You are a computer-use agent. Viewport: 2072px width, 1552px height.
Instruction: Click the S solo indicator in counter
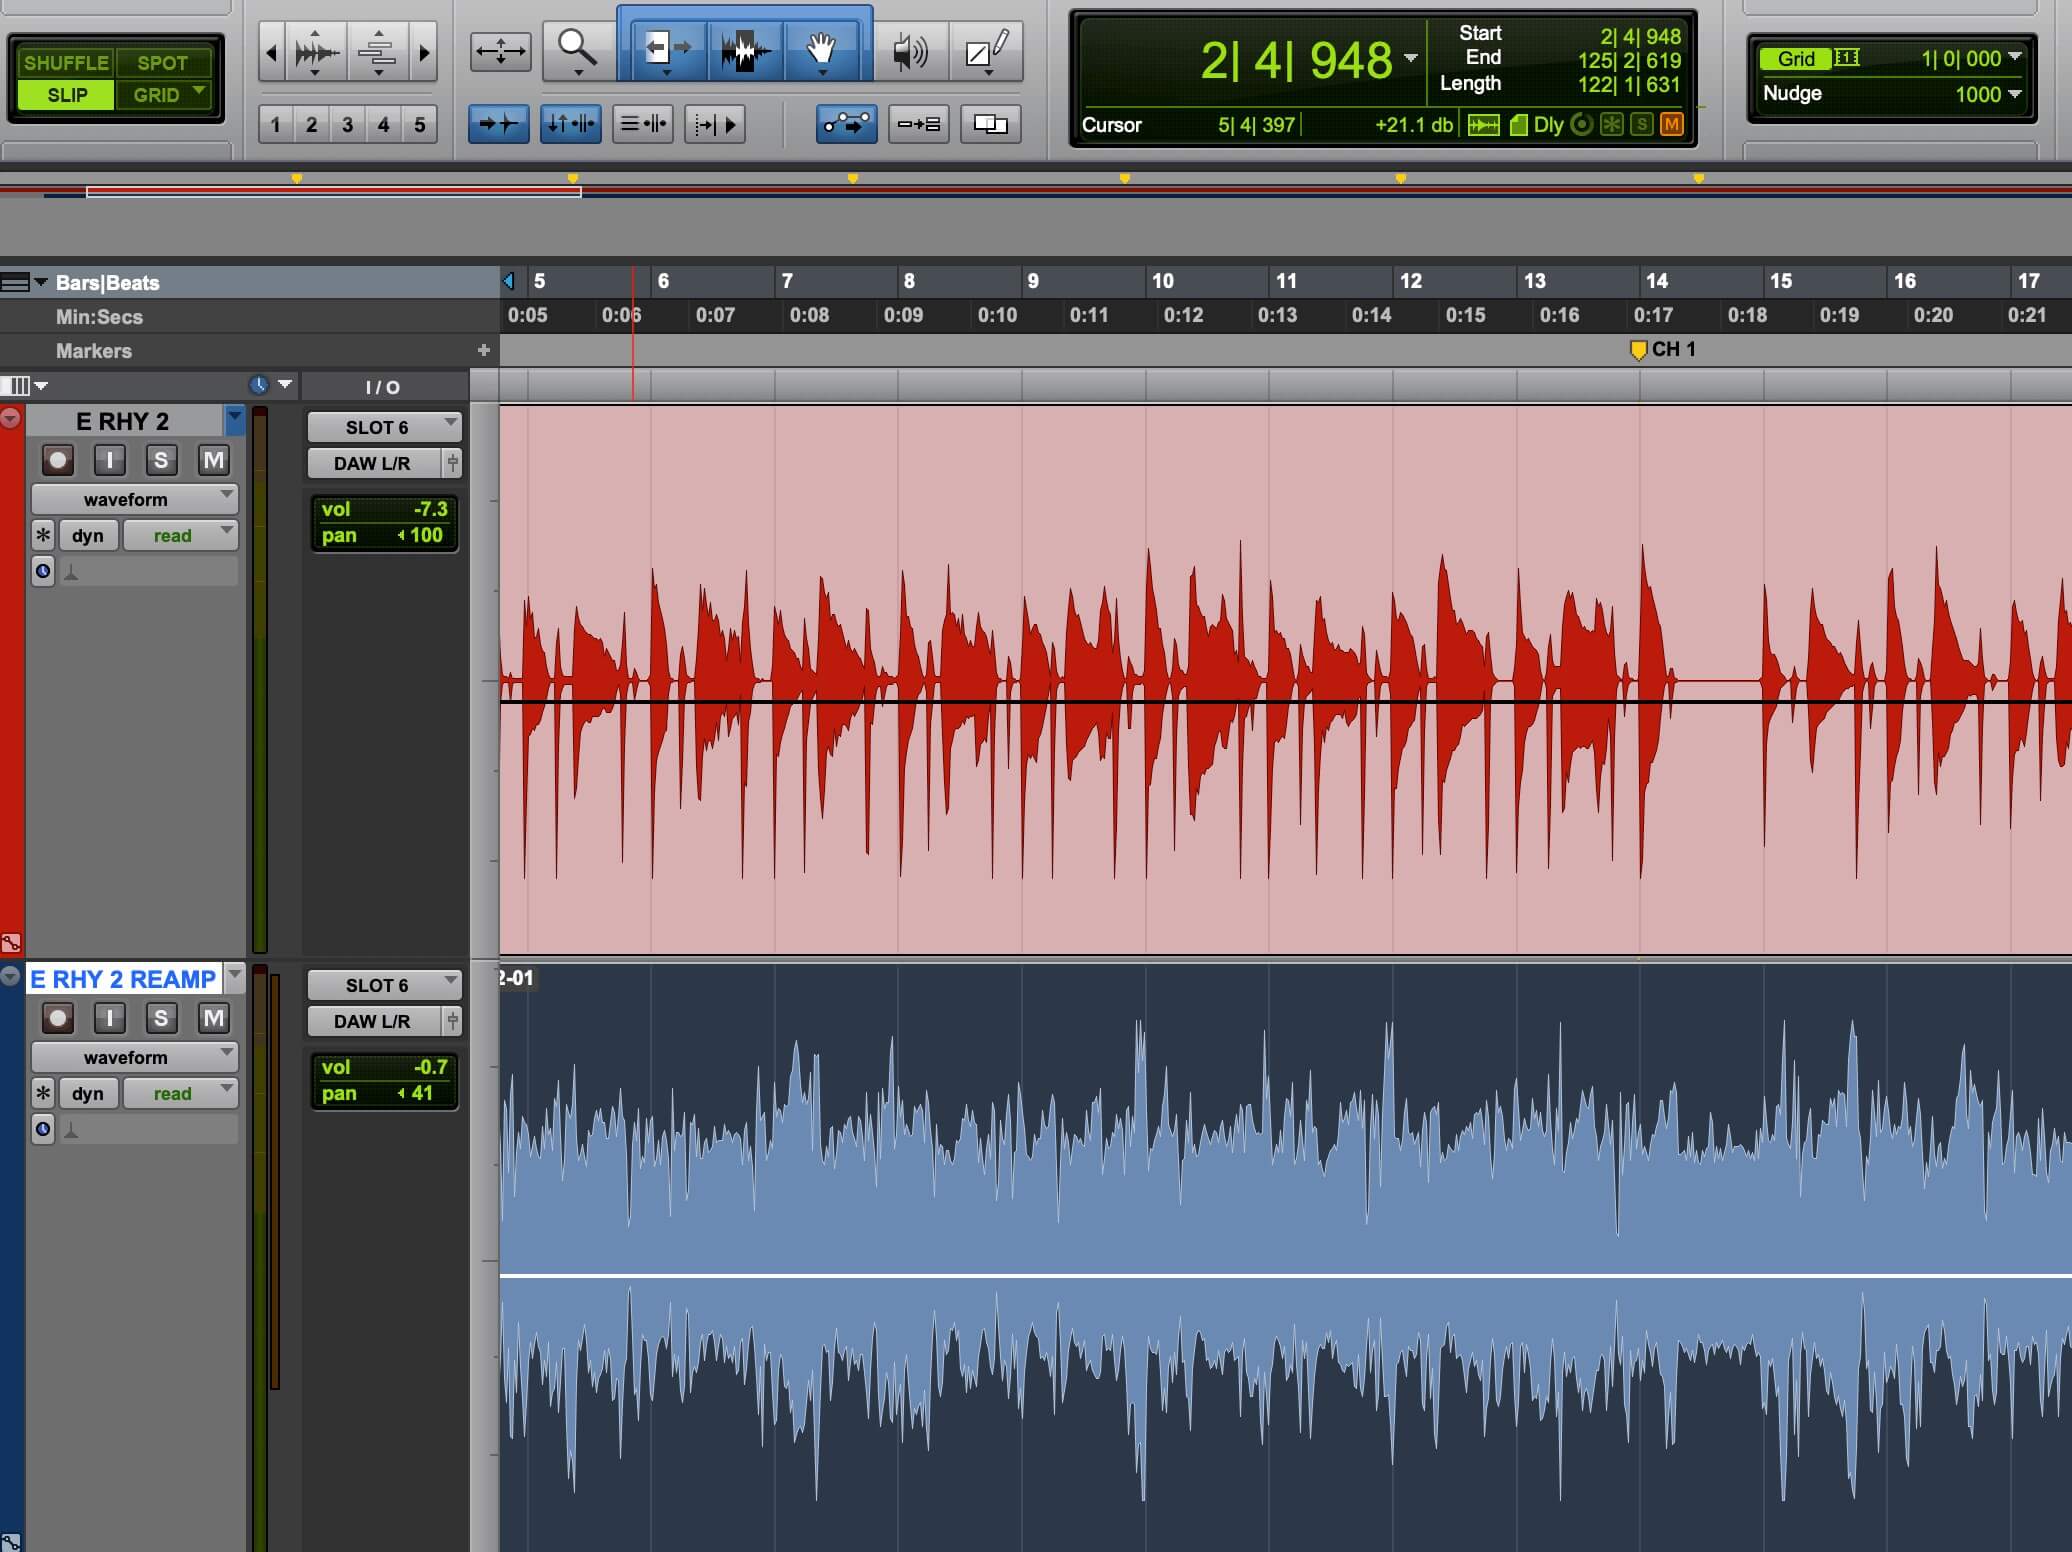coord(1641,125)
